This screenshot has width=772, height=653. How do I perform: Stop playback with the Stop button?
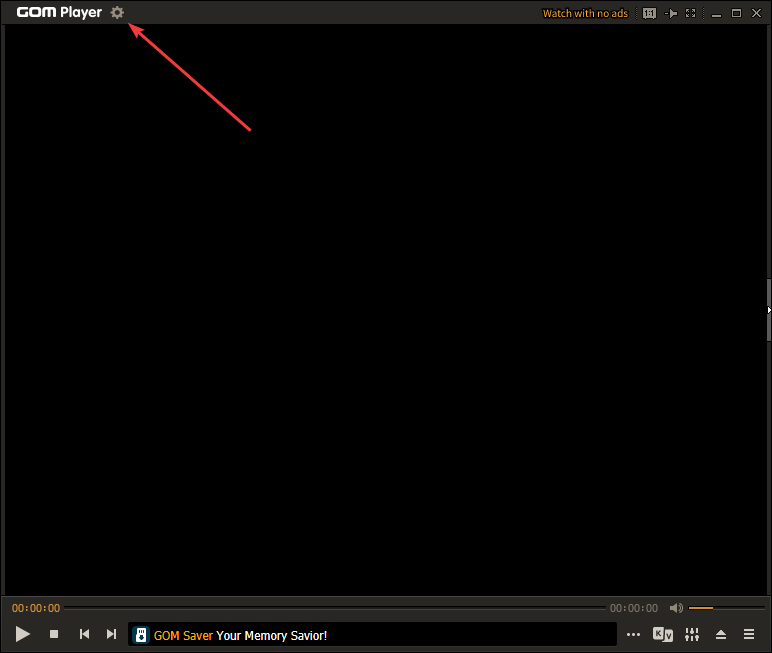(x=54, y=634)
